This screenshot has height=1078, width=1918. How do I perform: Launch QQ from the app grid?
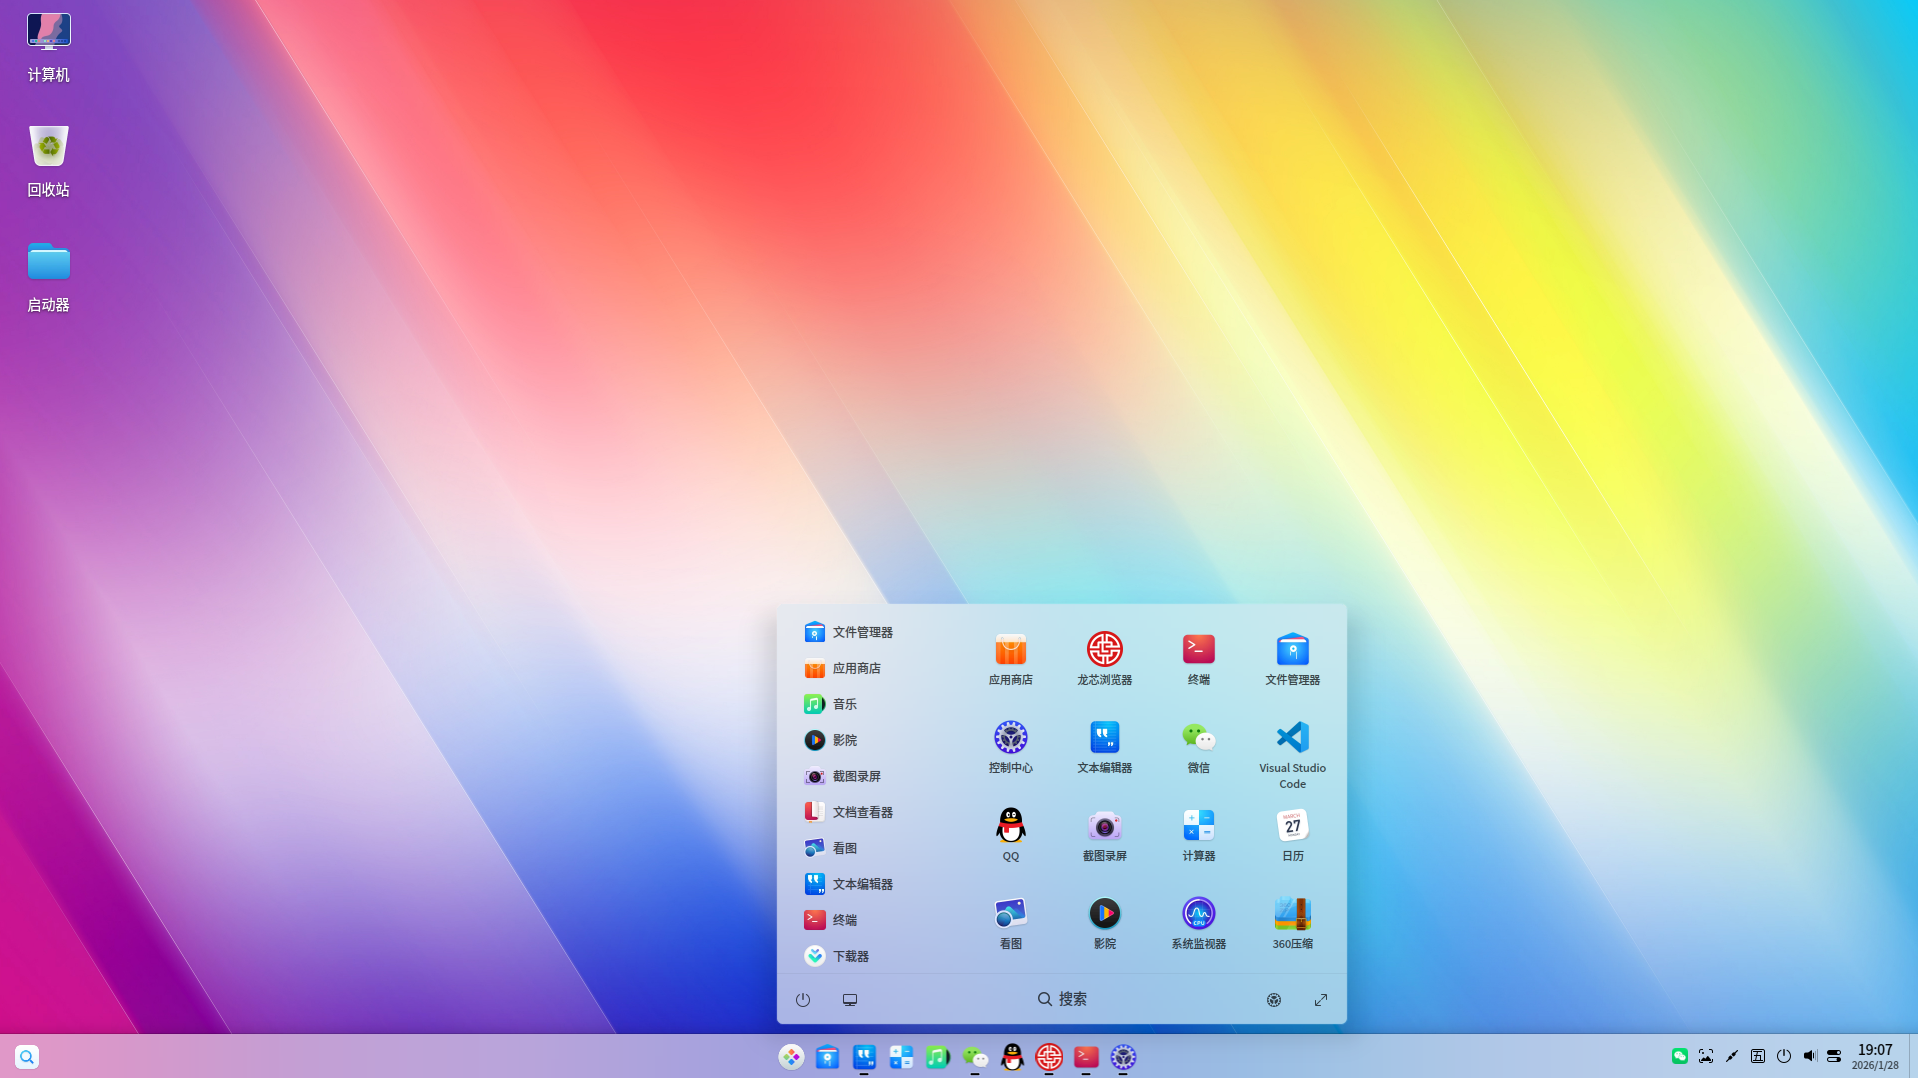click(1010, 826)
